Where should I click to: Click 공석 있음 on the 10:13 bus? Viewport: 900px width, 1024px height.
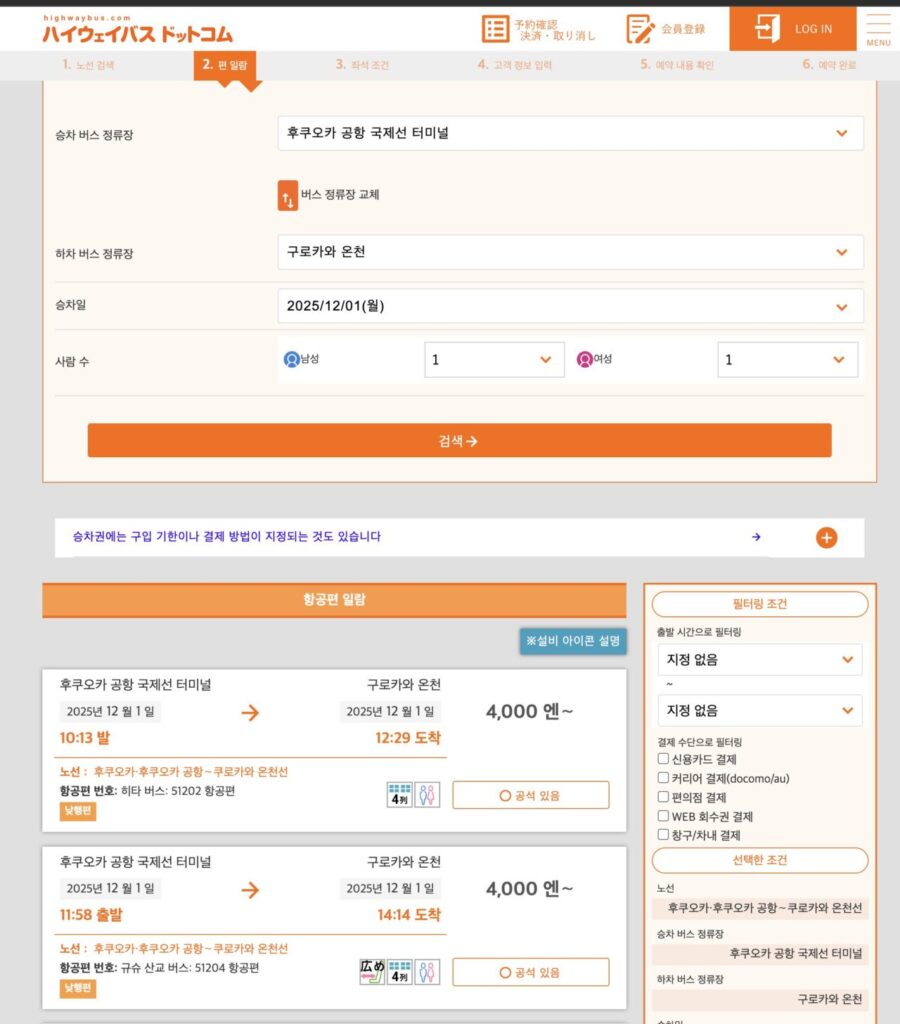point(532,793)
